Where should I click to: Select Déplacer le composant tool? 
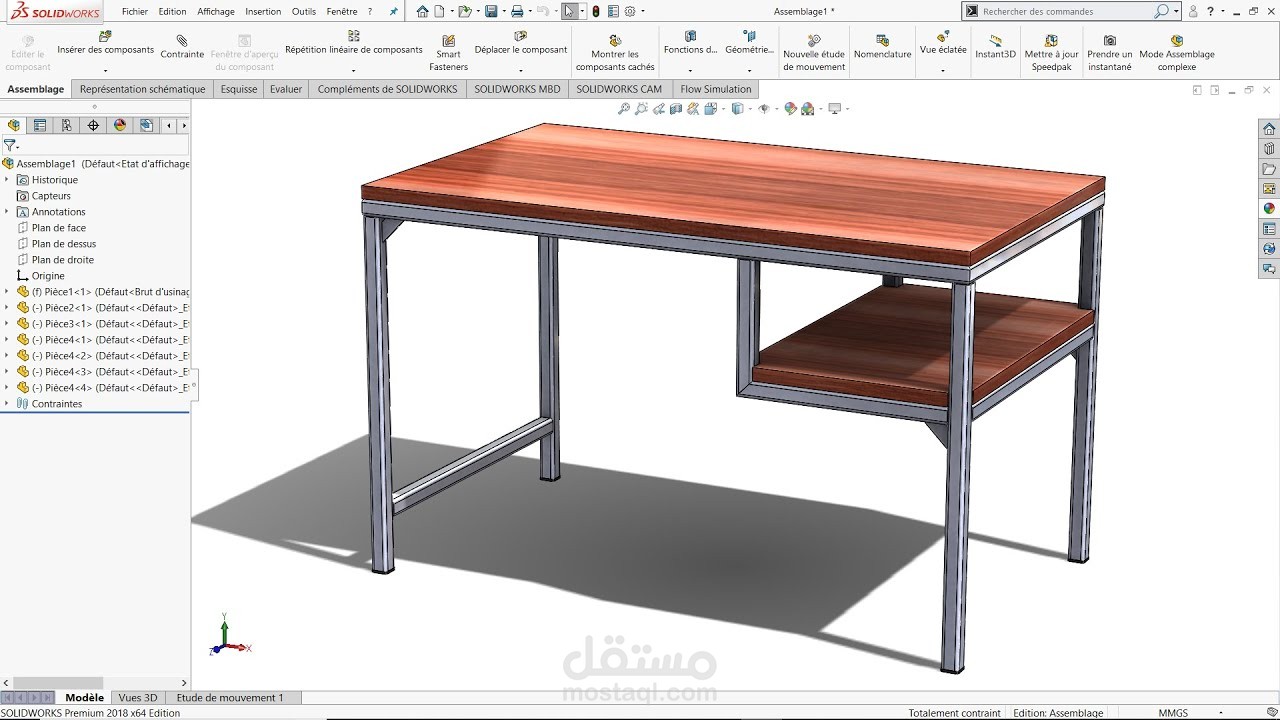point(520,42)
